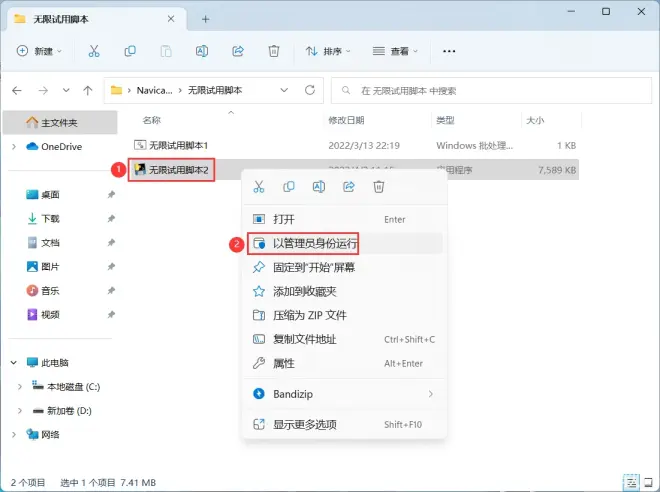Go up one folder level
This screenshot has width=660, height=492.
[88, 90]
